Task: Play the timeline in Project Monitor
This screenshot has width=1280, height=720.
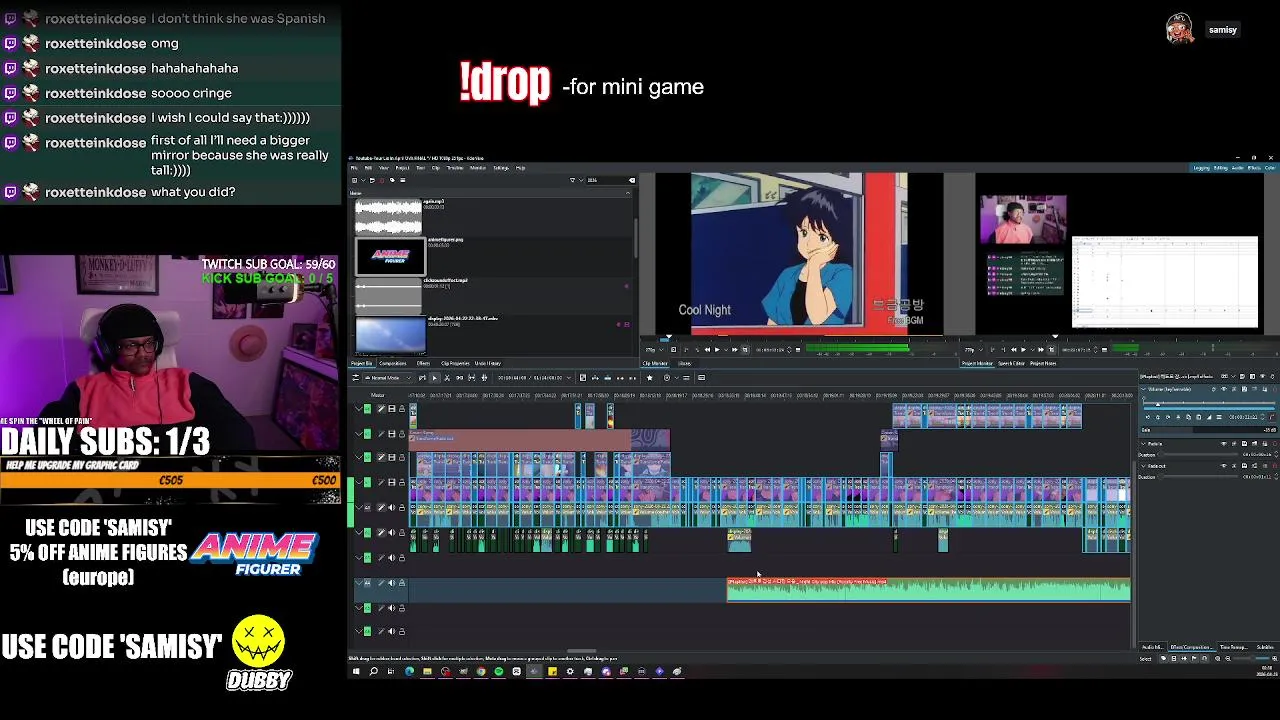Action: pyautogui.click(x=1023, y=350)
